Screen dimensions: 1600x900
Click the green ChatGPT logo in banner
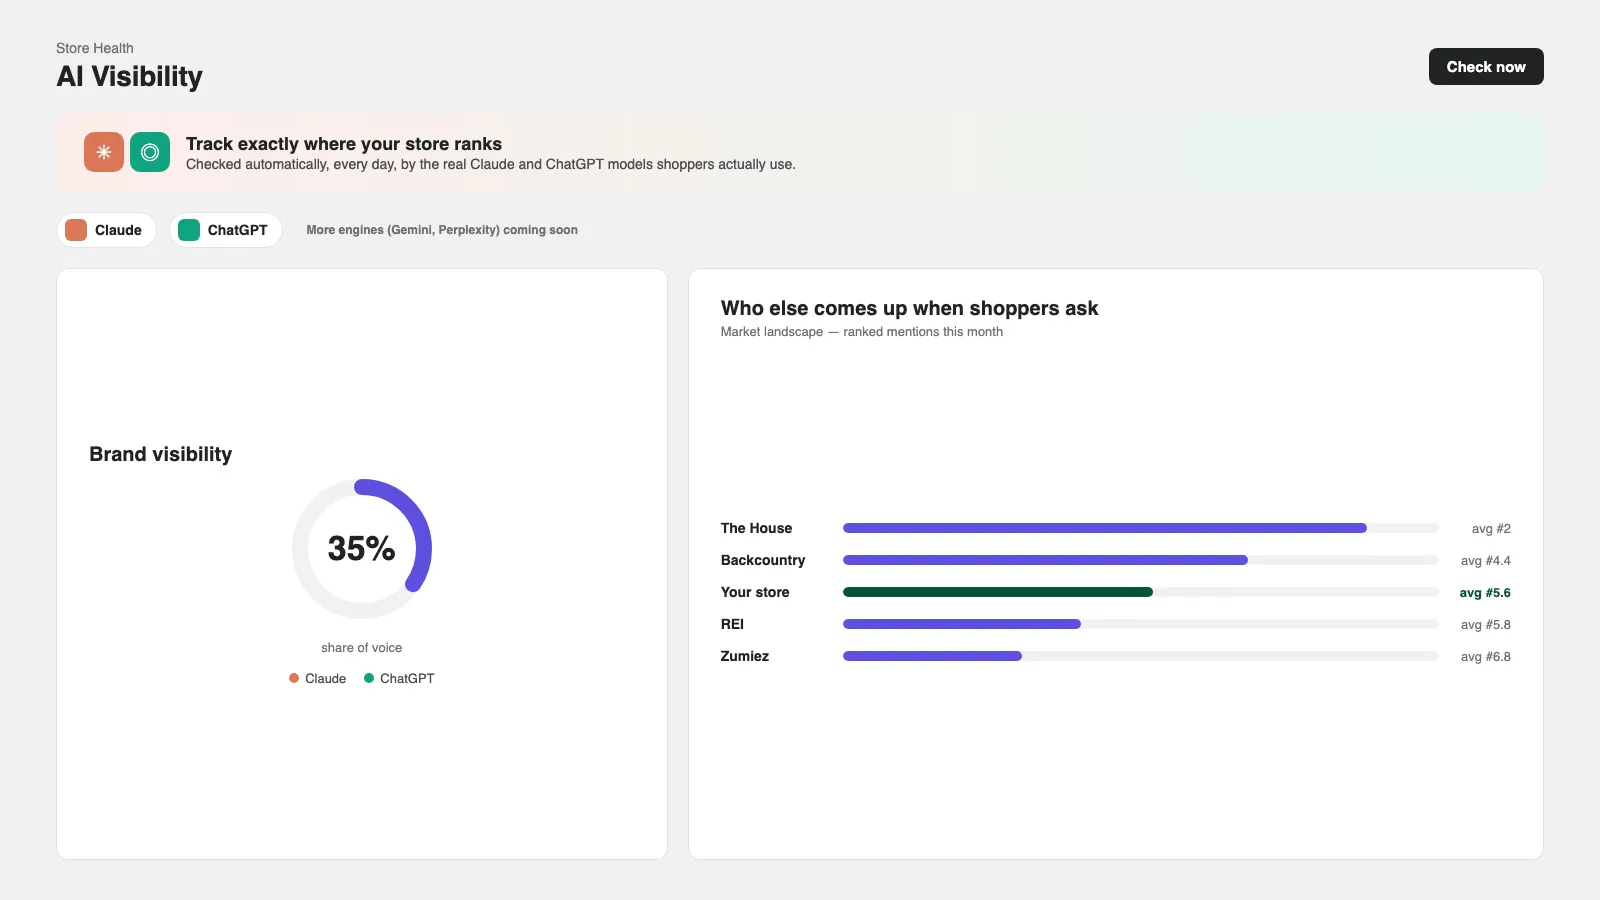coord(150,152)
